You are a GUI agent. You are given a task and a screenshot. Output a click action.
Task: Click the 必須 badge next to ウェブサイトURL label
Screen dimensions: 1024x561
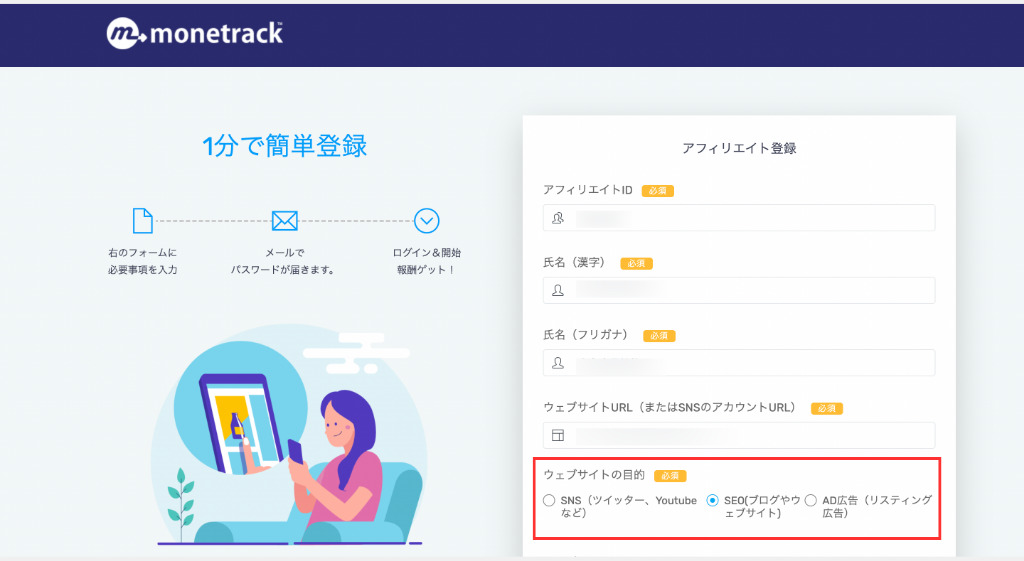[x=827, y=408]
